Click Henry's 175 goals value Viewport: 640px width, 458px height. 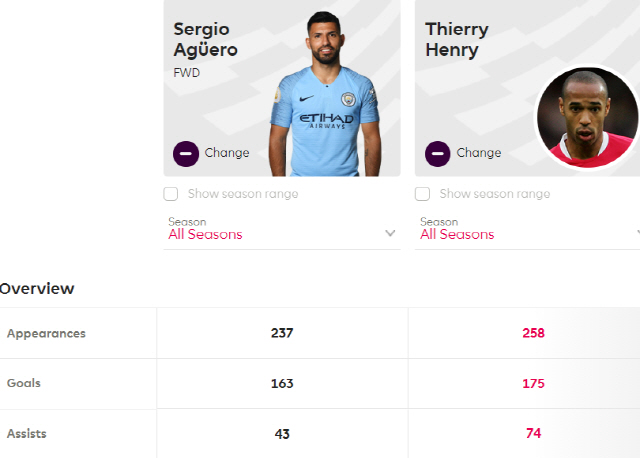click(x=533, y=384)
